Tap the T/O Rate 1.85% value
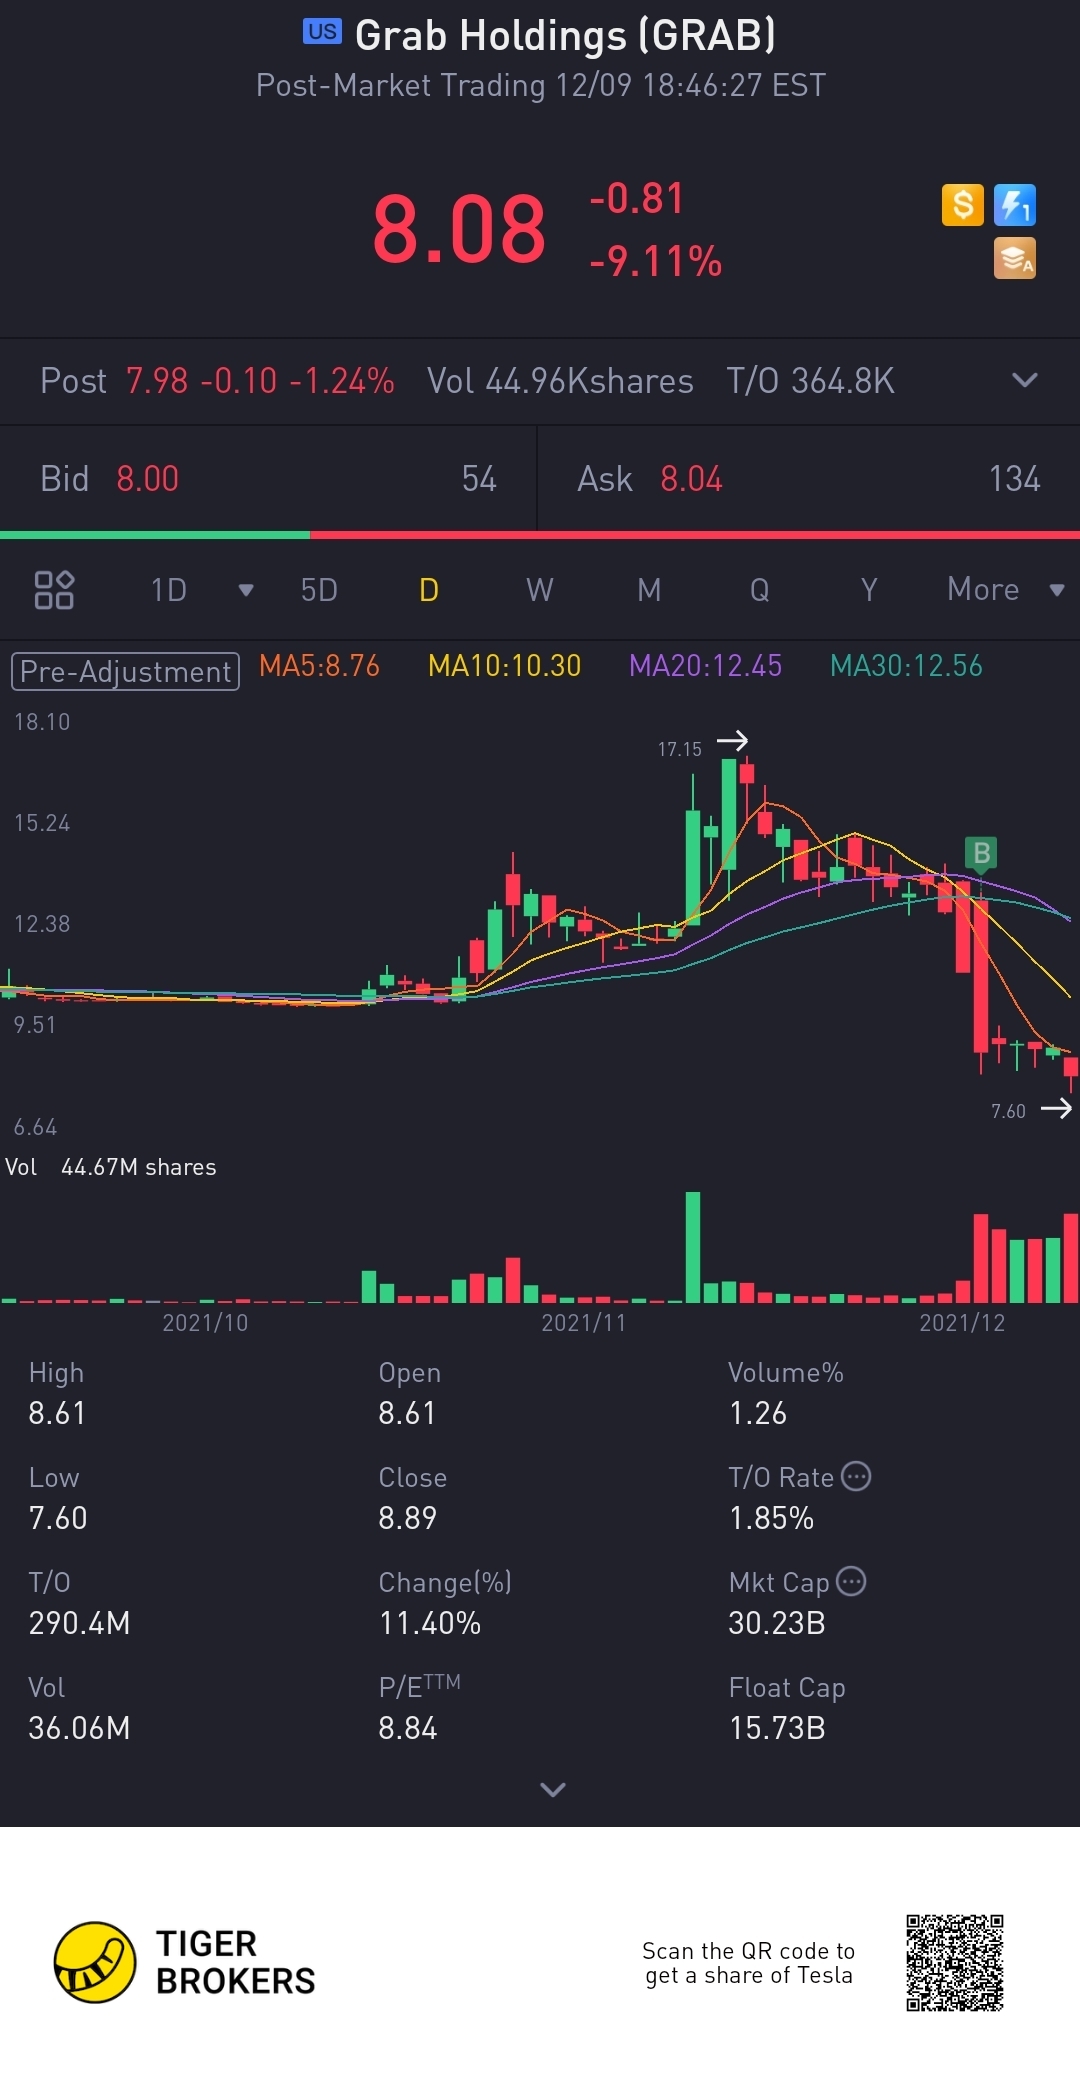Image resolution: width=1080 pixels, height=2099 pixels. click(771, 1518)
